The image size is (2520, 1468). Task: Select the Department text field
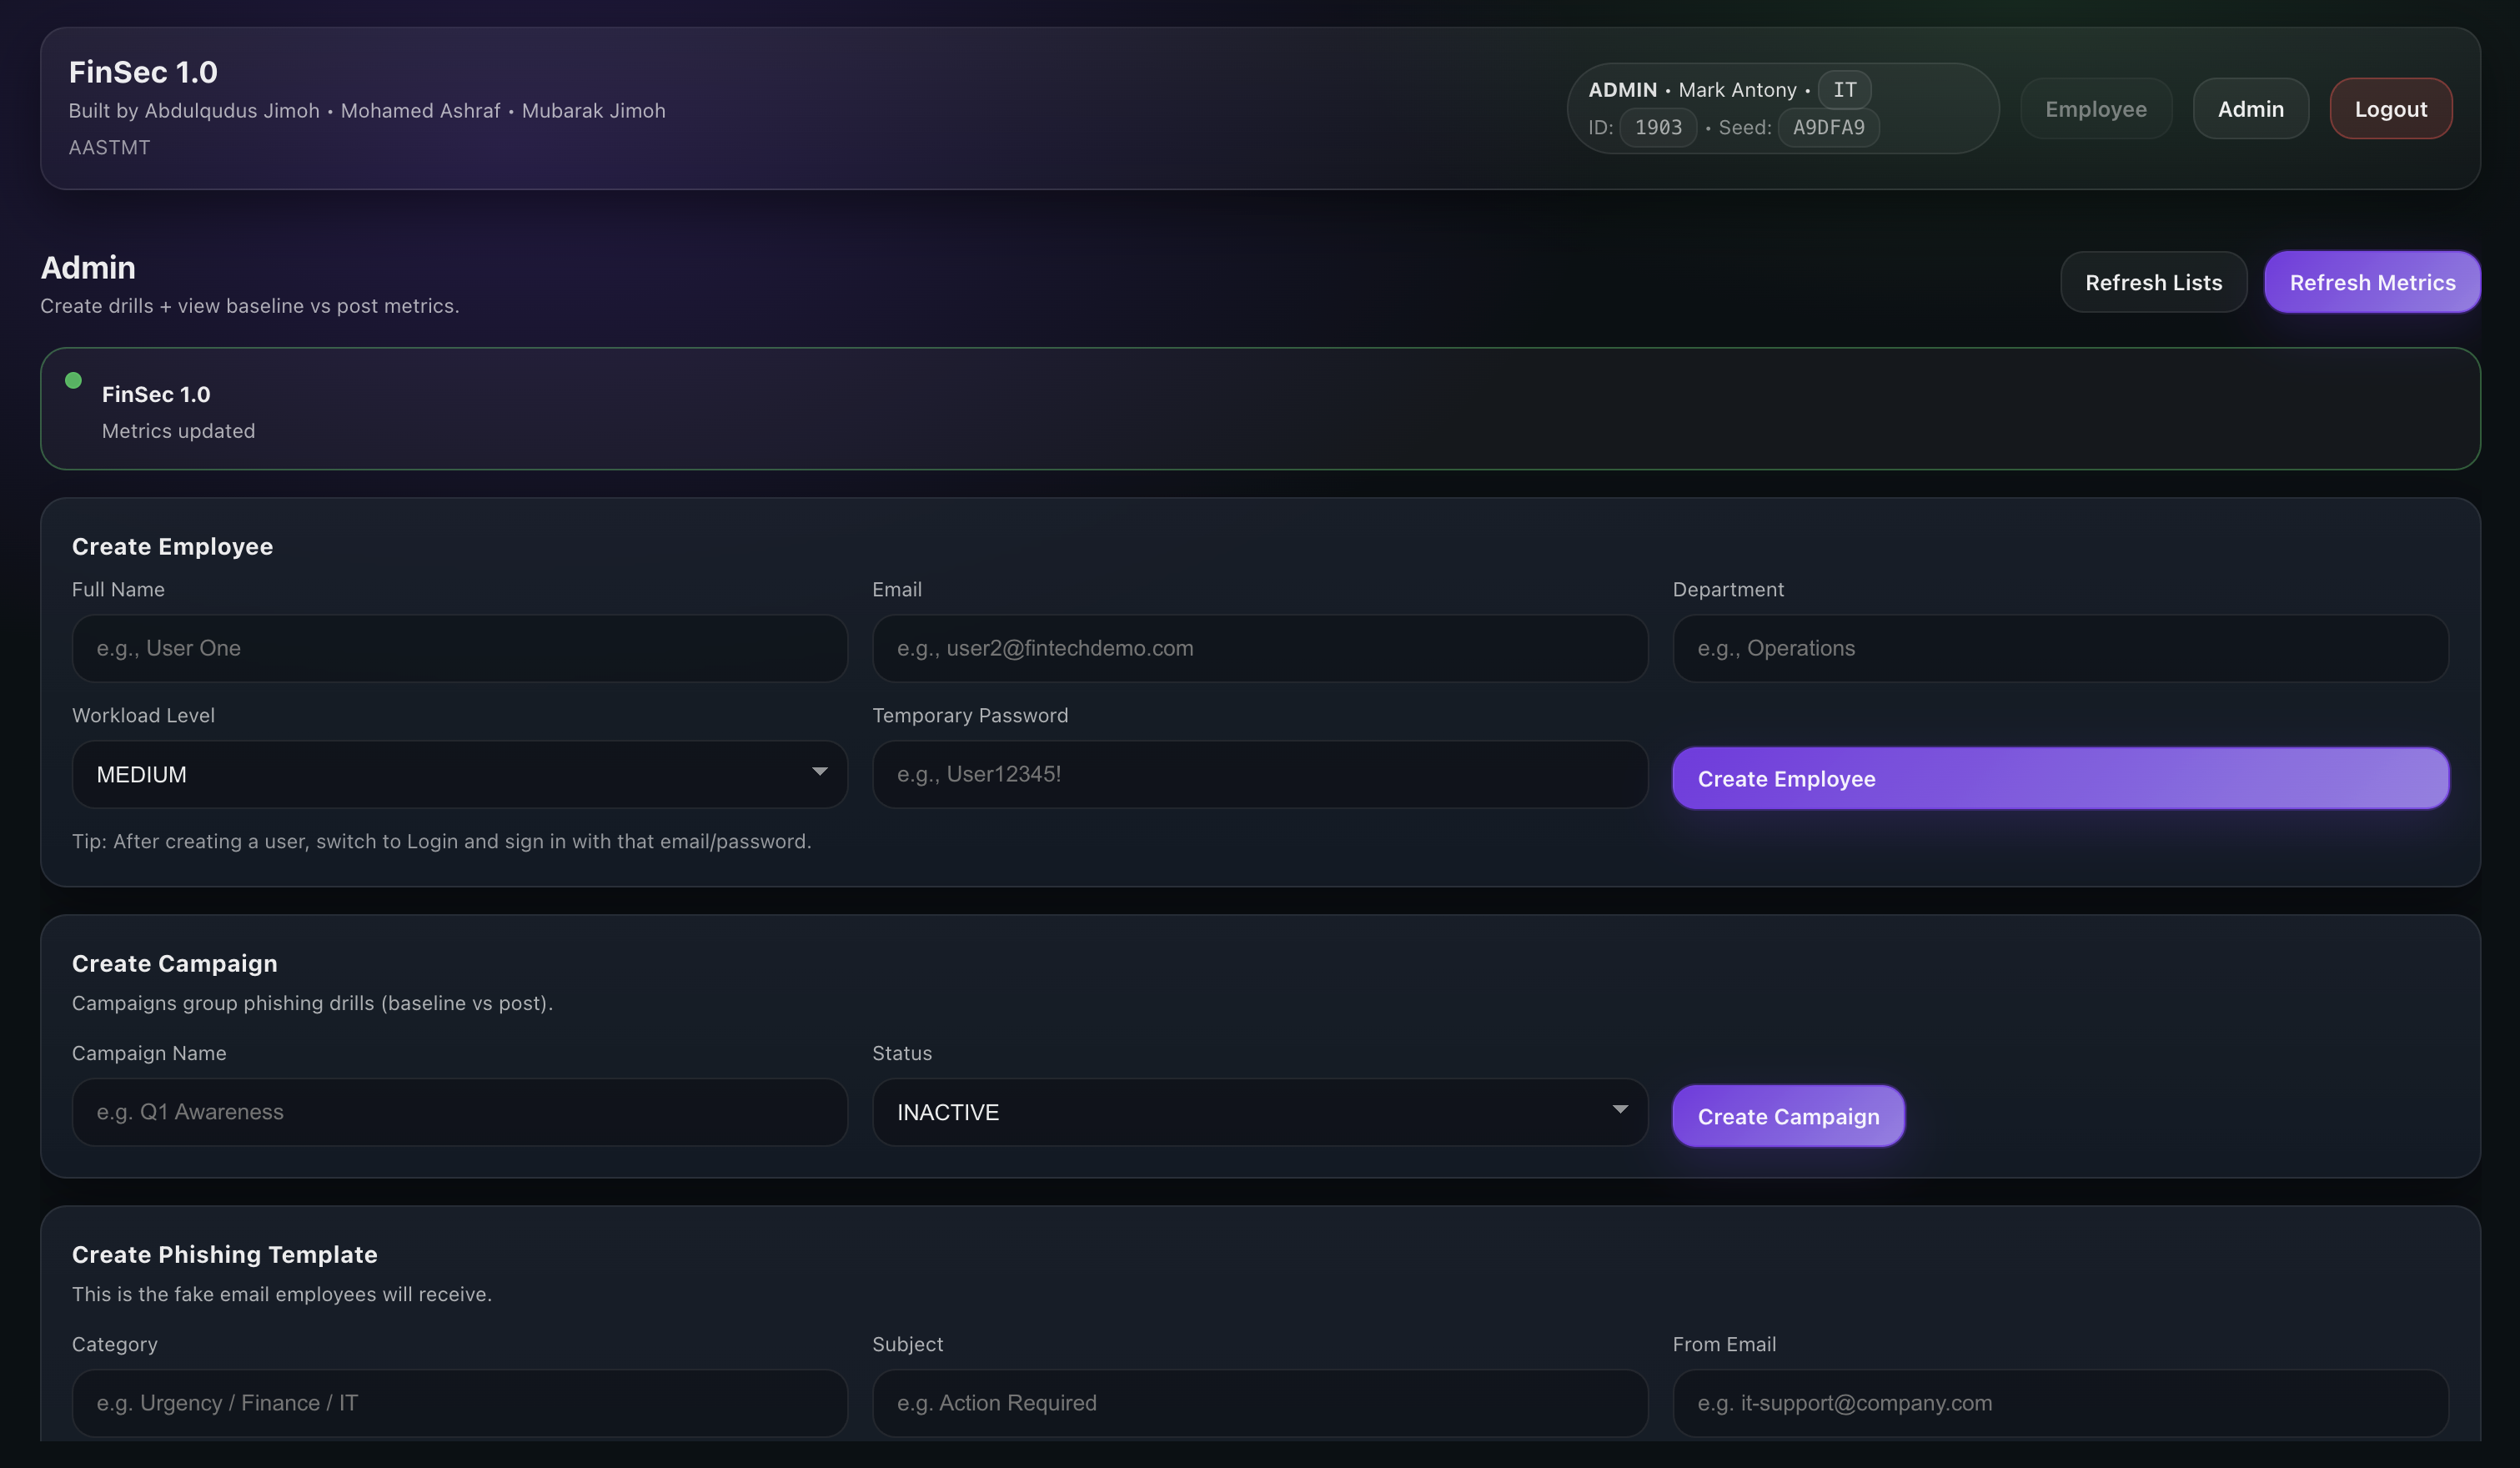pos(2059,648)
